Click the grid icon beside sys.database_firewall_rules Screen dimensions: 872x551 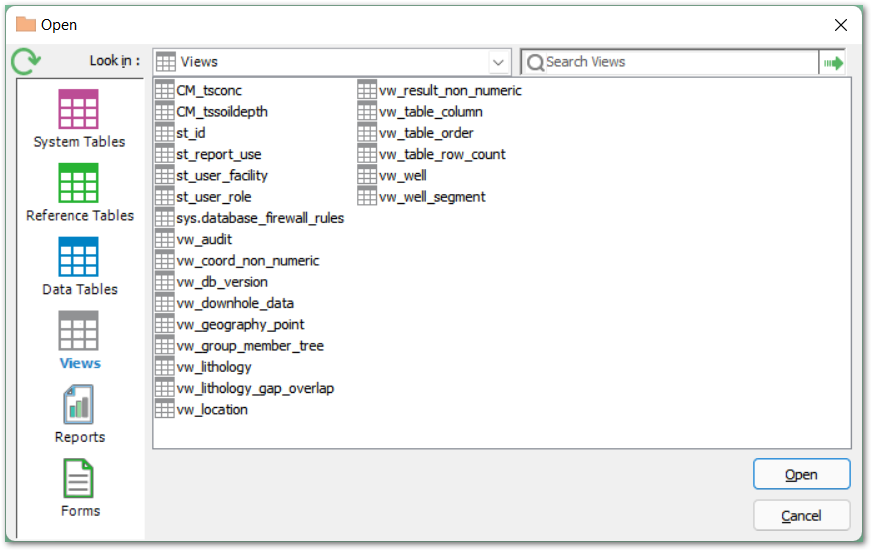coord(165,218)
